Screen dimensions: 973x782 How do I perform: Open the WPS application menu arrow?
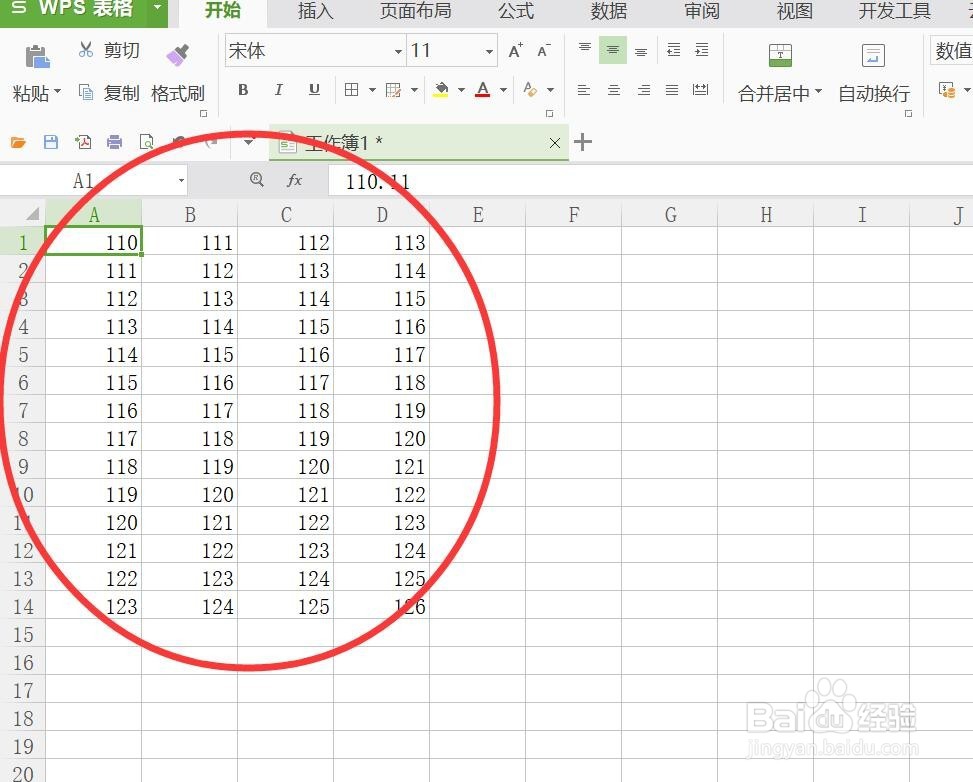(157, 7)
